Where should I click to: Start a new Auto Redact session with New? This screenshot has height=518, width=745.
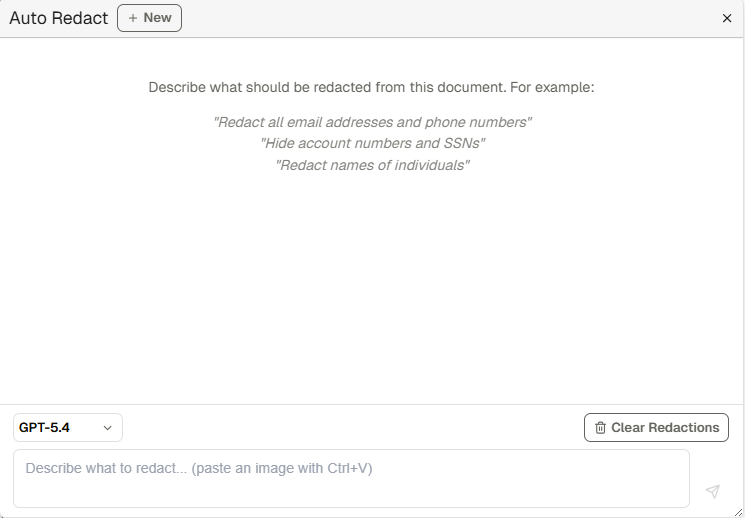(x=150, y=18)
